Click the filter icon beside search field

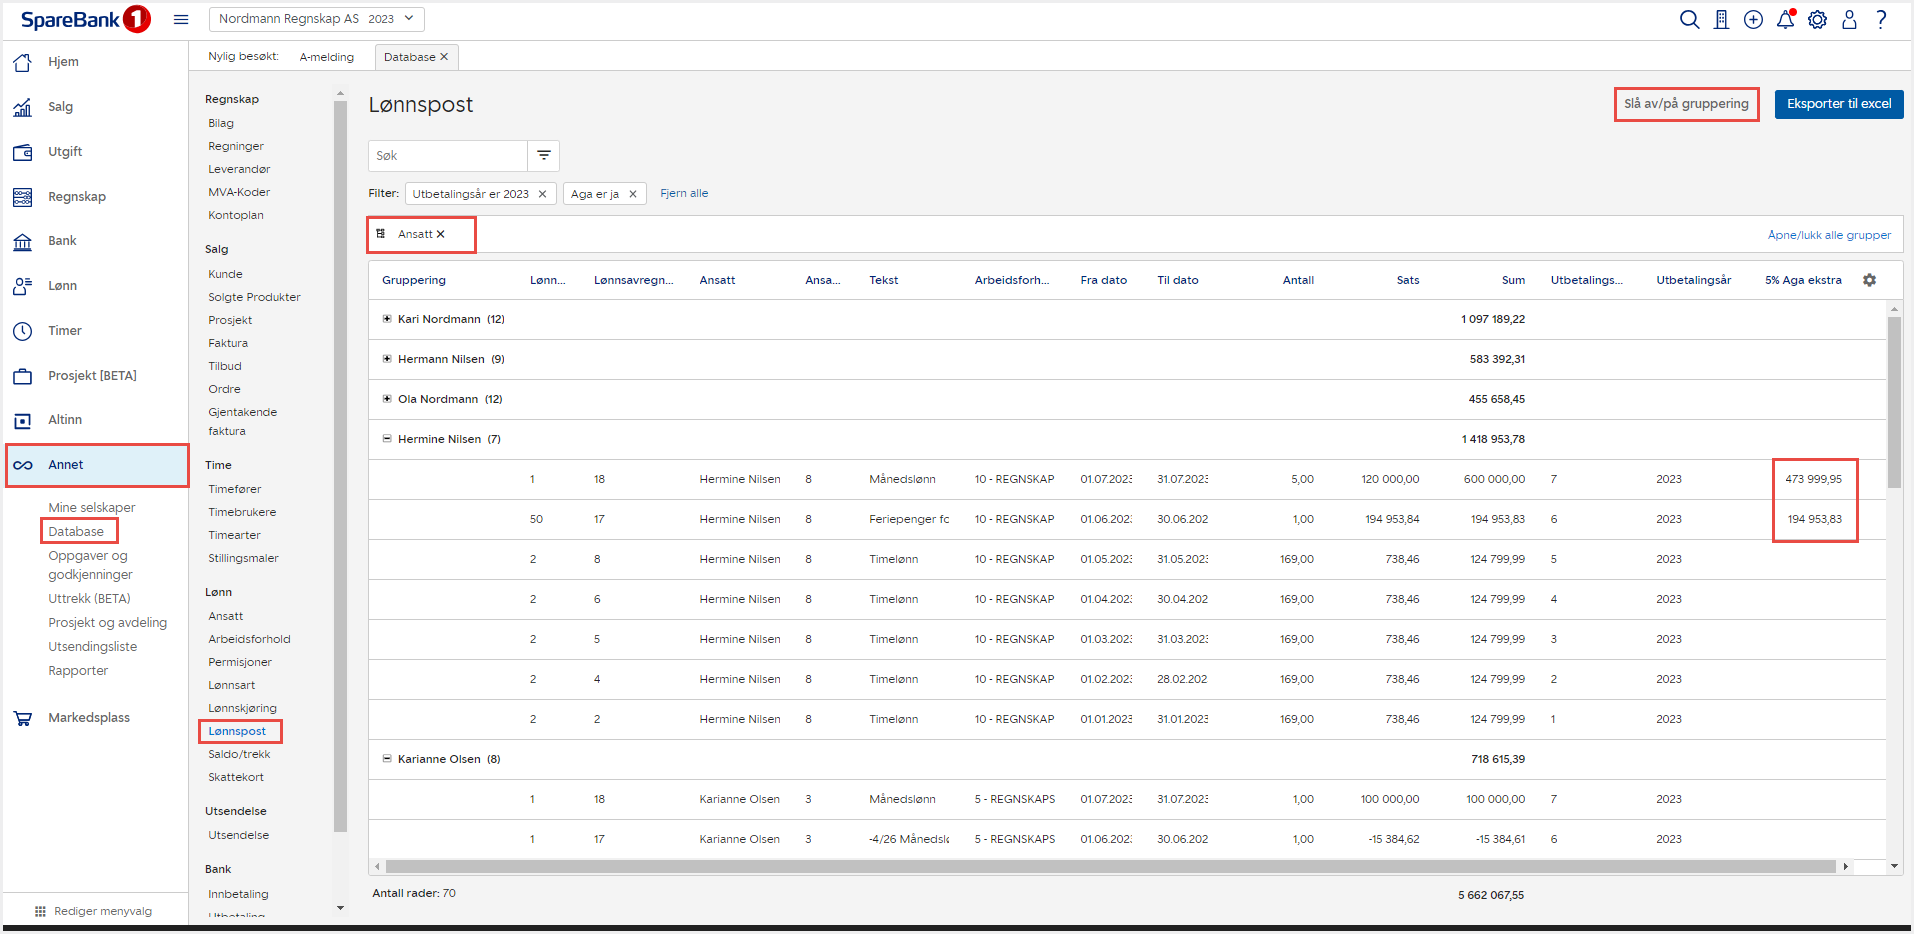[x=544, y=155]
